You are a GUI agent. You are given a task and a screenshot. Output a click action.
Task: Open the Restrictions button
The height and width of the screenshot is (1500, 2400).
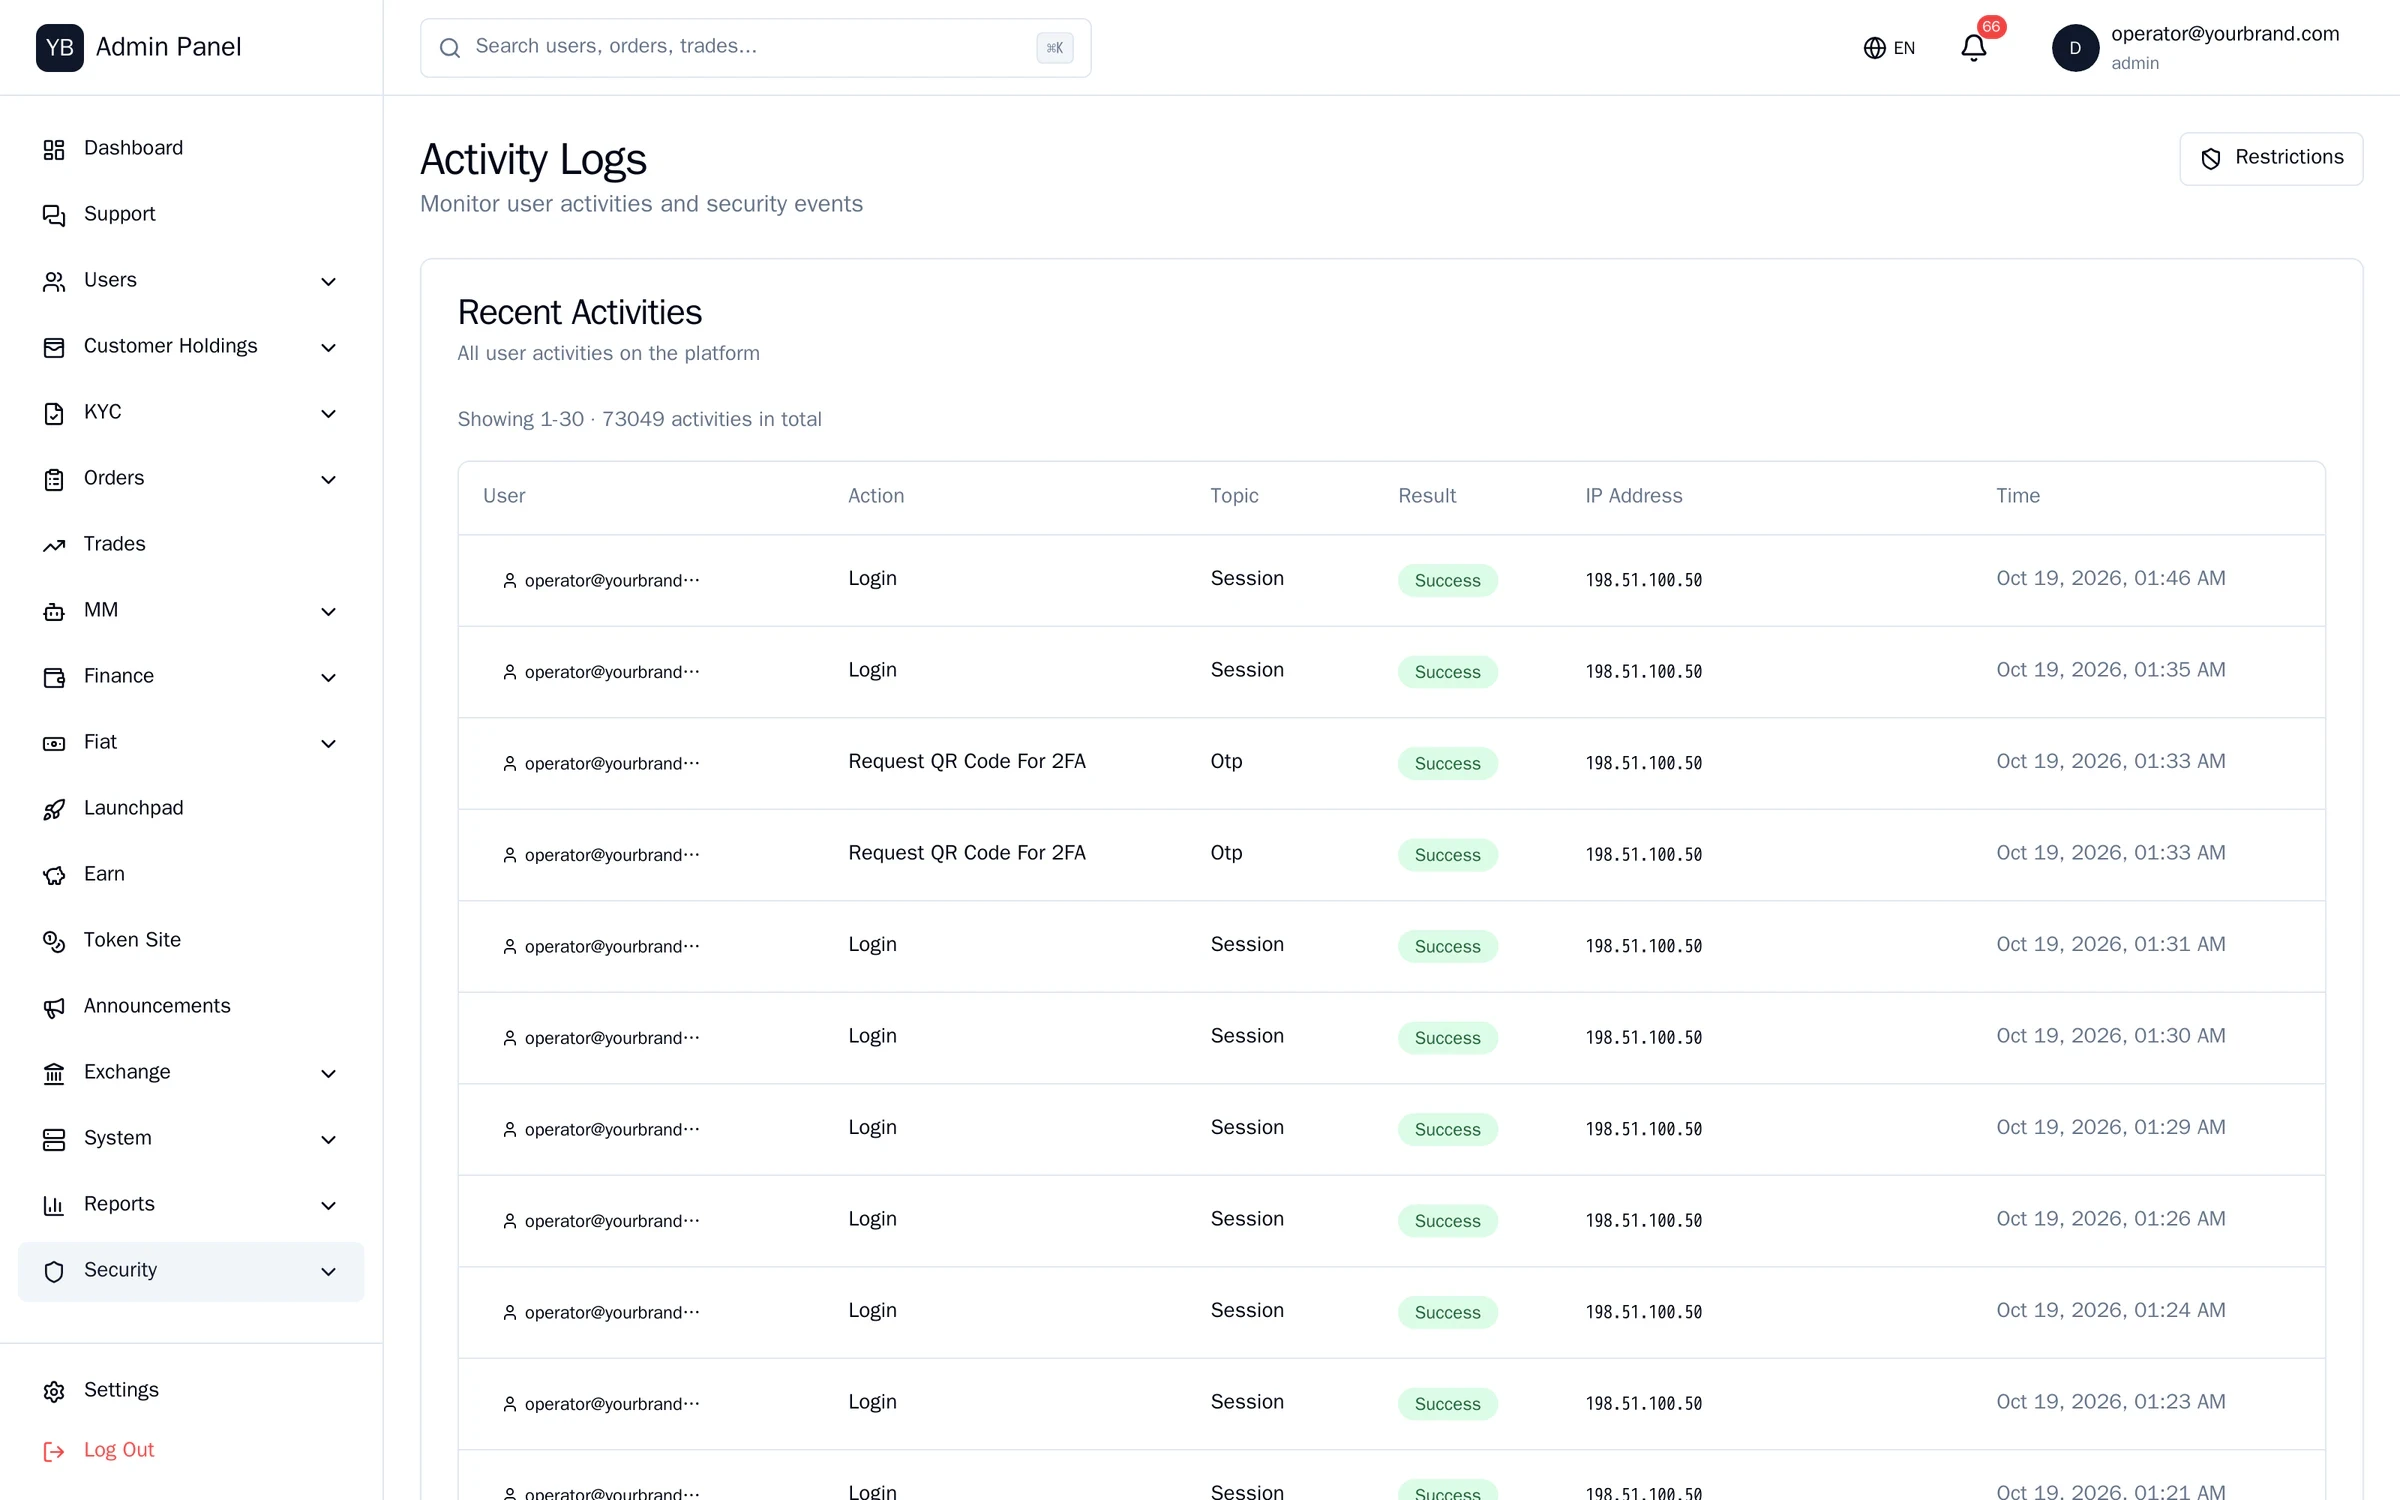click(x=2271, y=159)
